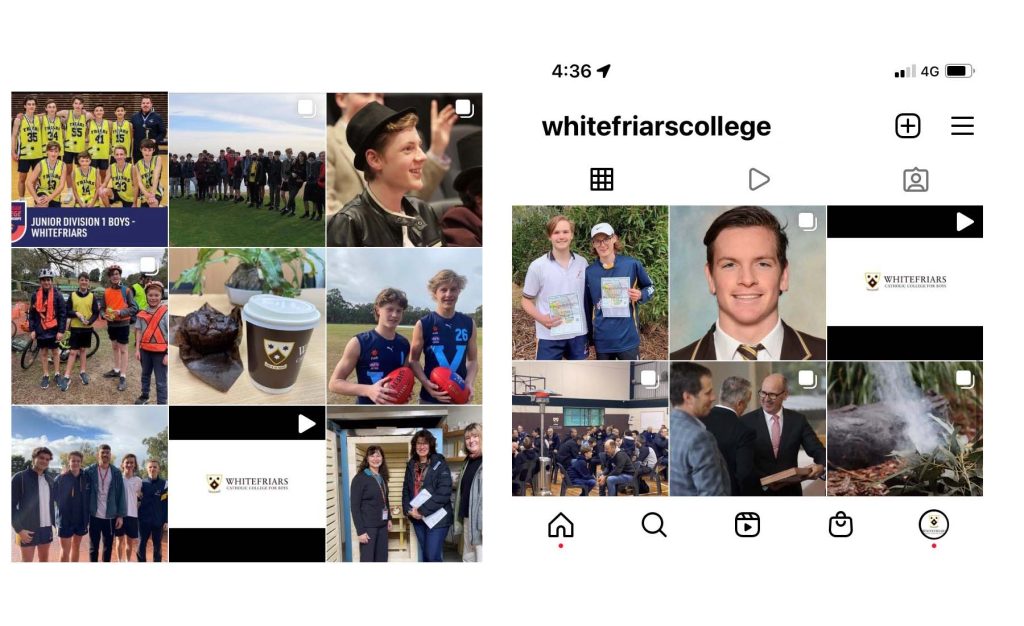Open the coffee cup and muffin post

[x=247, y=326]
